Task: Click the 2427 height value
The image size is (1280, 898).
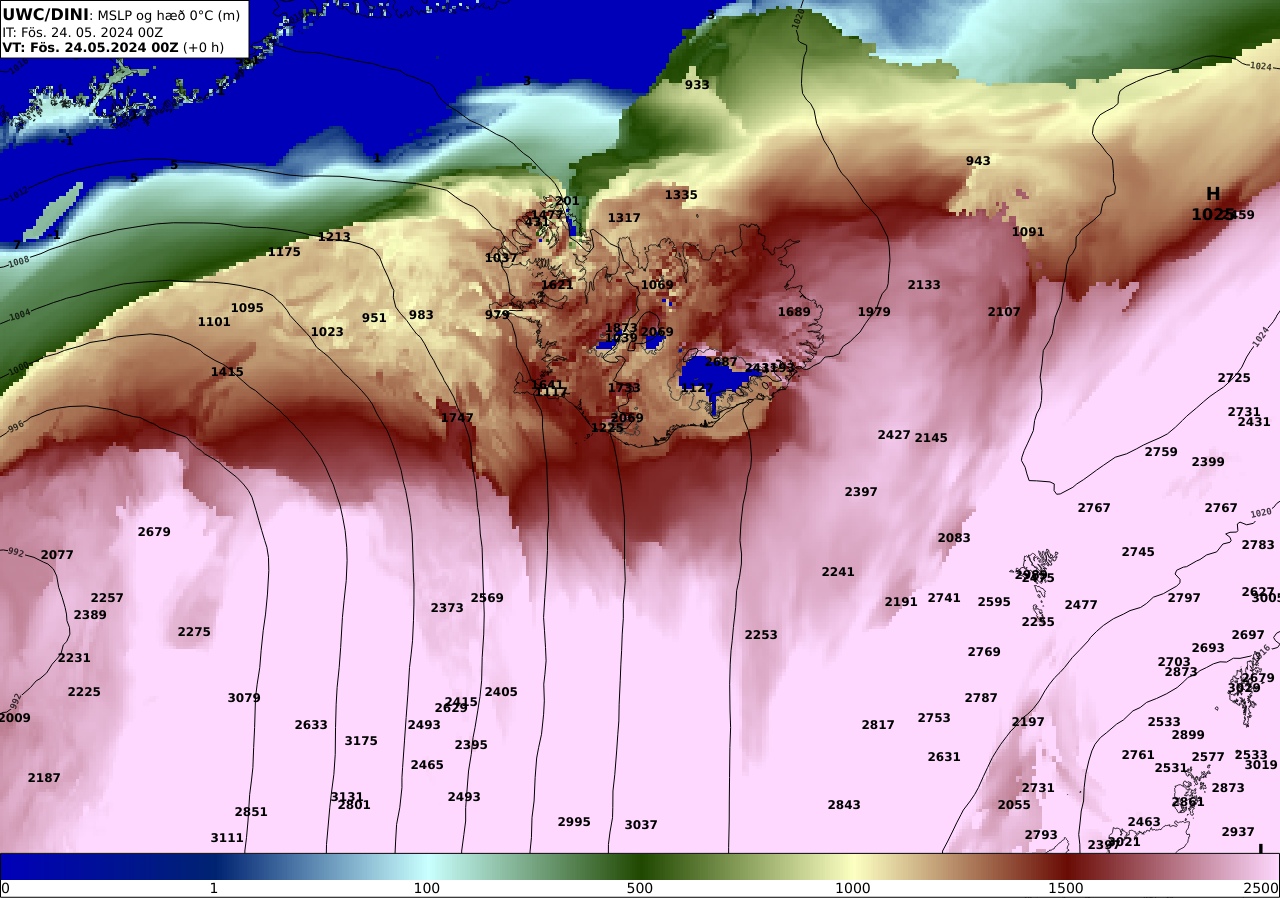Action: pos(894,435)
